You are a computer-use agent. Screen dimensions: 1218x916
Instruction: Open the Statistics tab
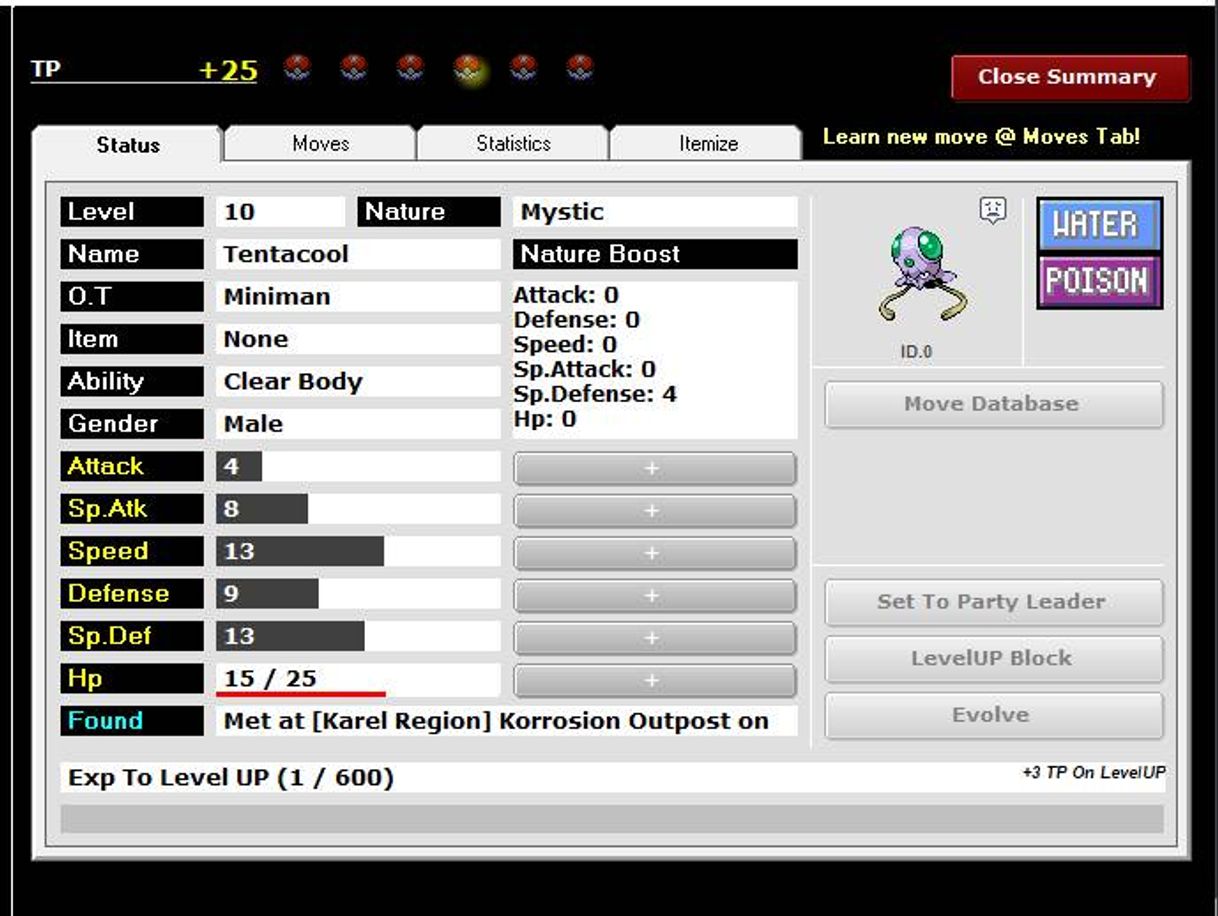[x=513, y=144]
